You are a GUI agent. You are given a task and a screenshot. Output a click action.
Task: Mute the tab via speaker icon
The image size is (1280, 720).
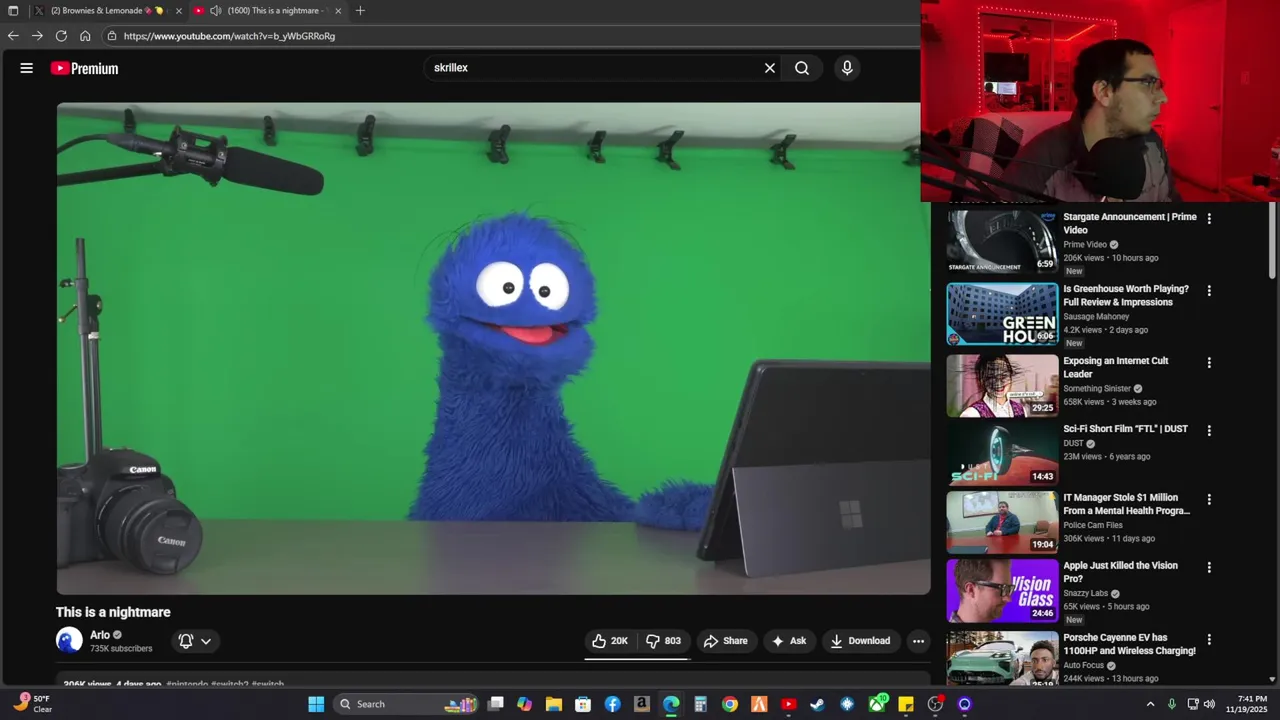point(215,11)
